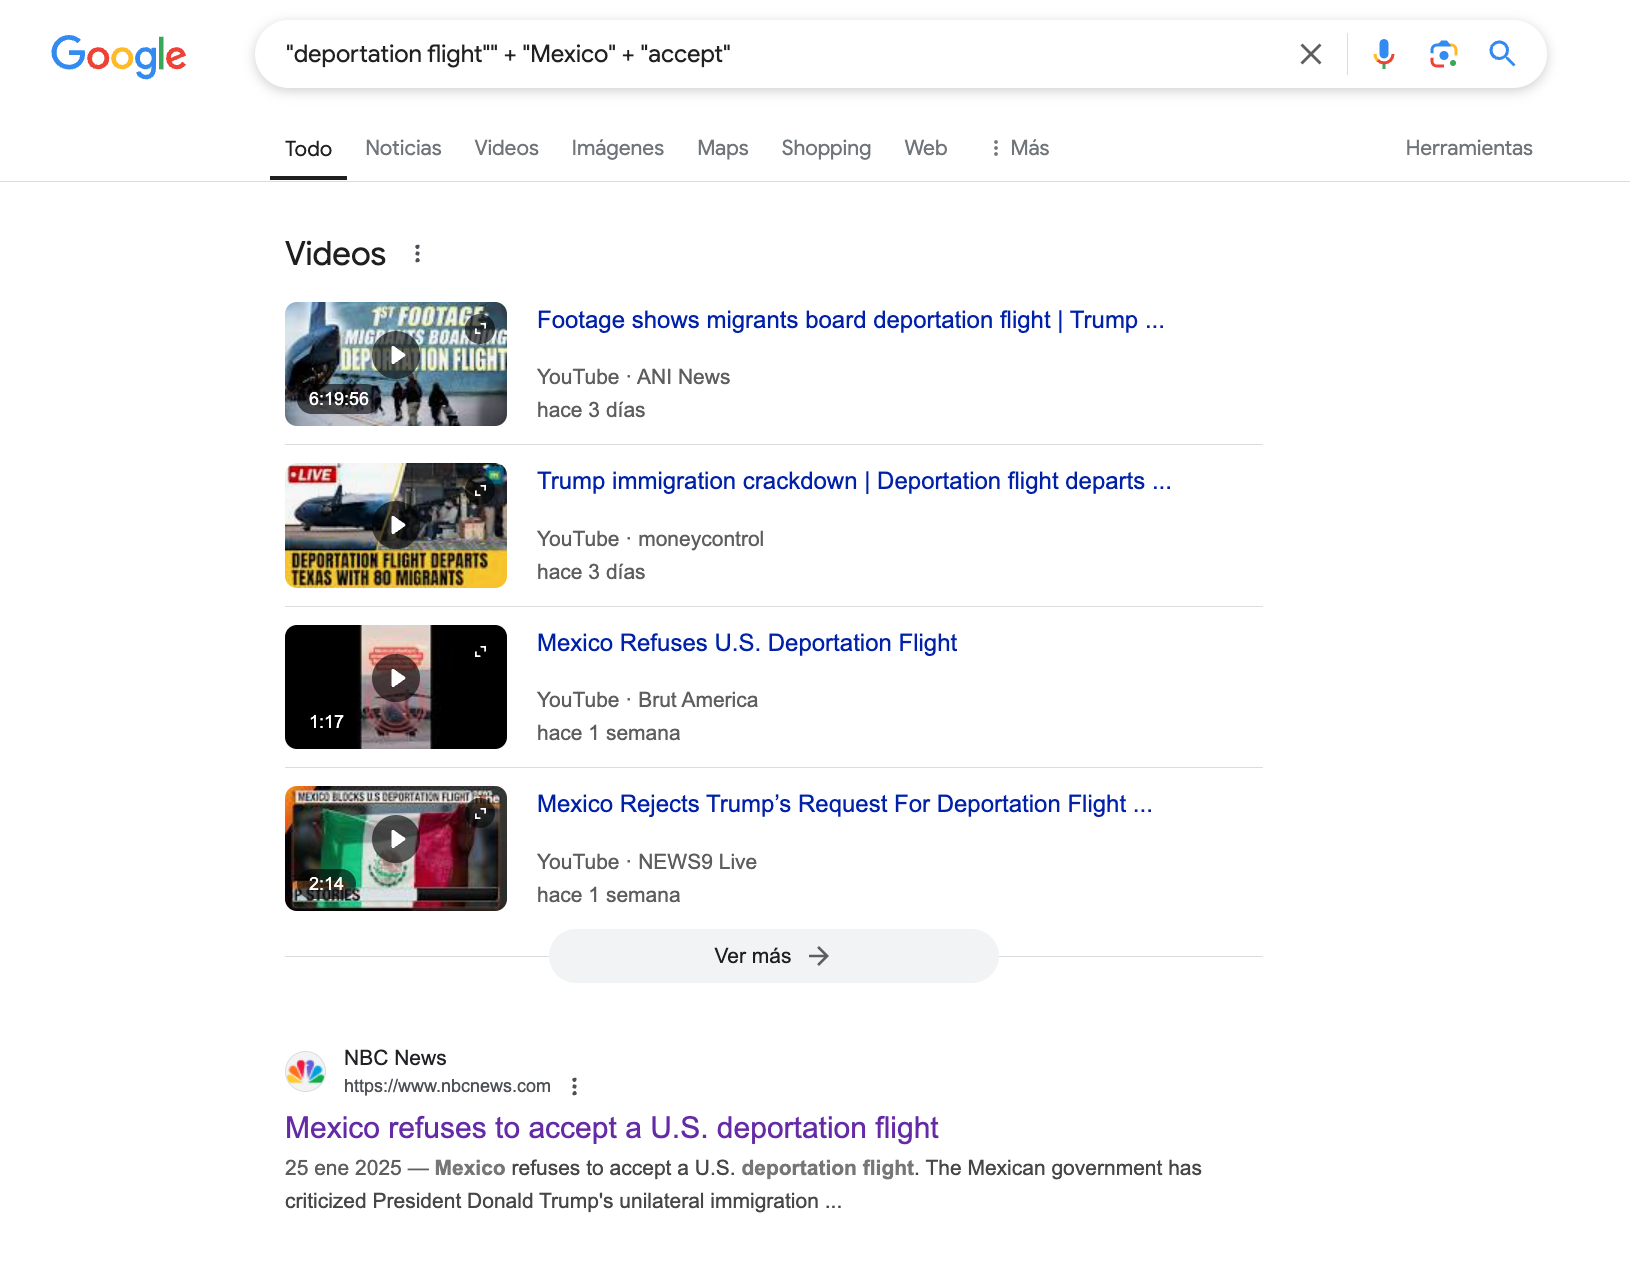Open Mexico Refuses U.S. Deportation Flight link
1630x1264 pixels.
[746, 643]
